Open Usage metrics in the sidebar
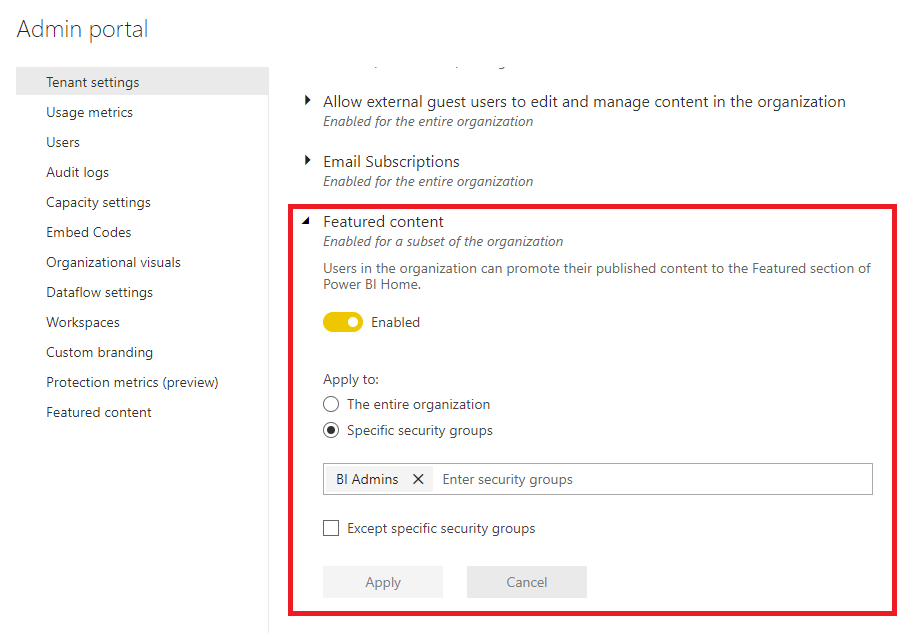The height and width of the screenshot is (633, 924). pyautogui.click(x=89, y=112)
